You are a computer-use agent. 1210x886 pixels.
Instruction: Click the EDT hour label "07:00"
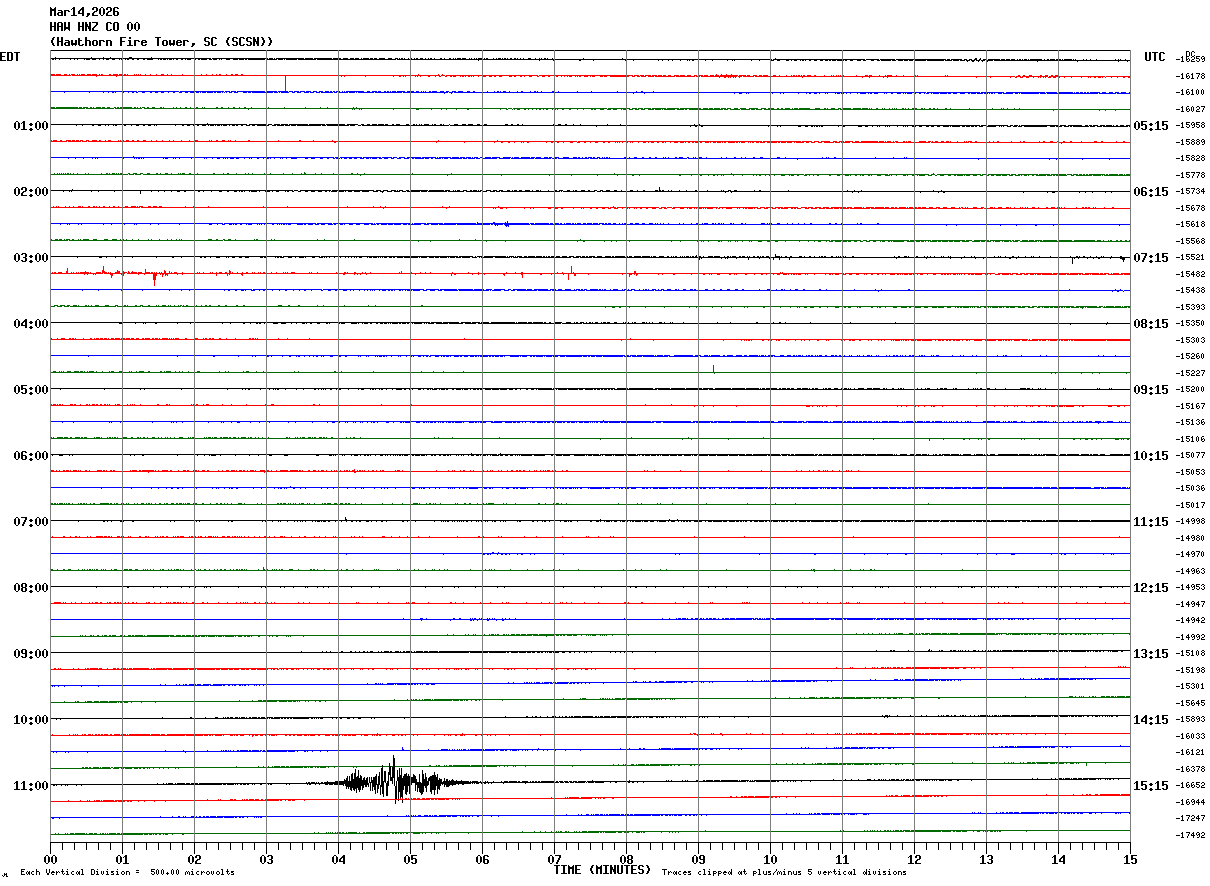click(31, 522)
